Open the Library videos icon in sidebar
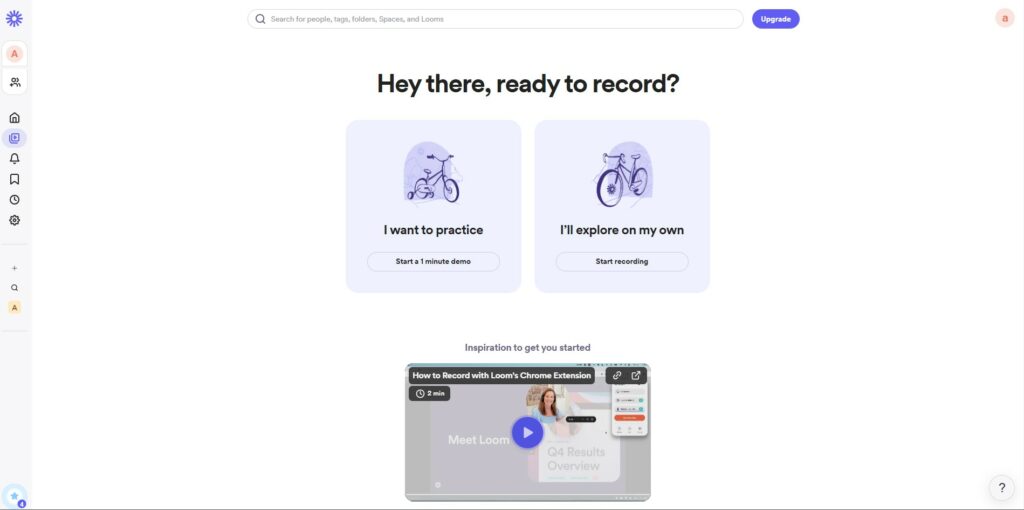This screenshot has width=1024, height=510. click(14, 138)
